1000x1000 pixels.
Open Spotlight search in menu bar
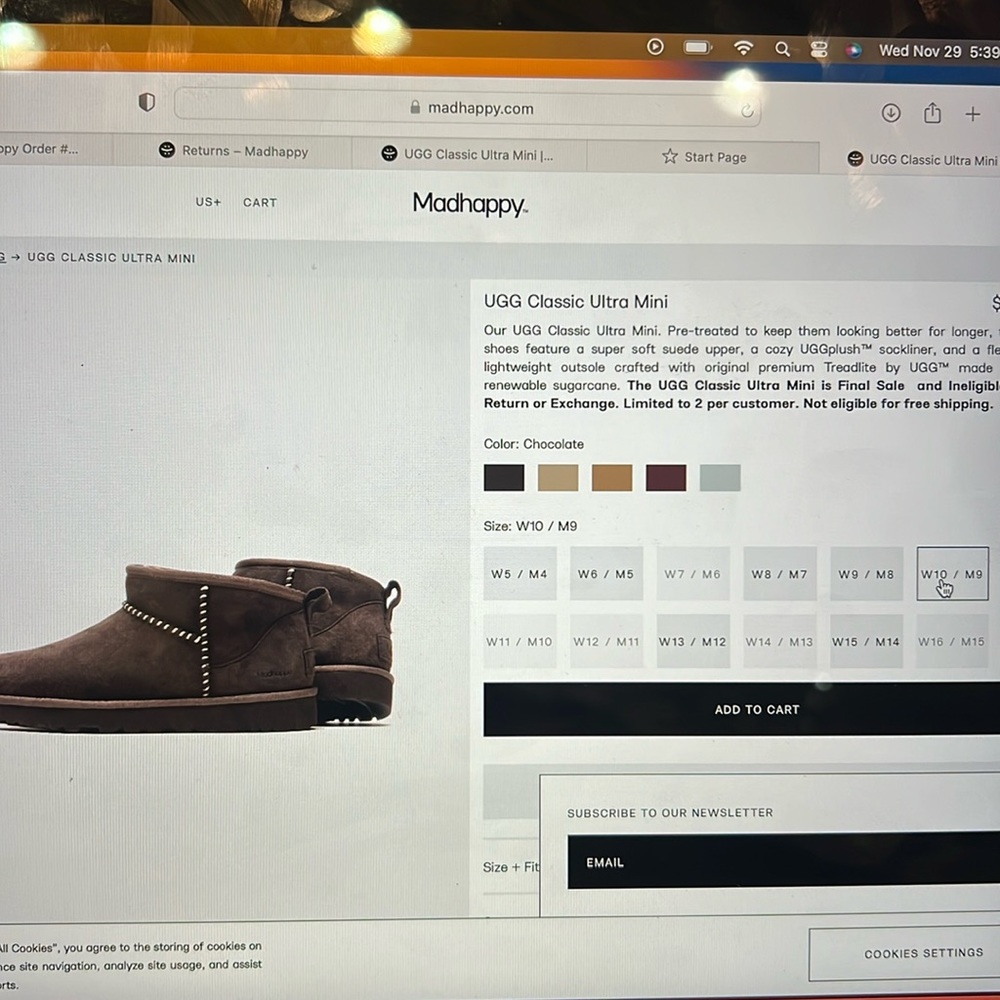pos(783,49)
